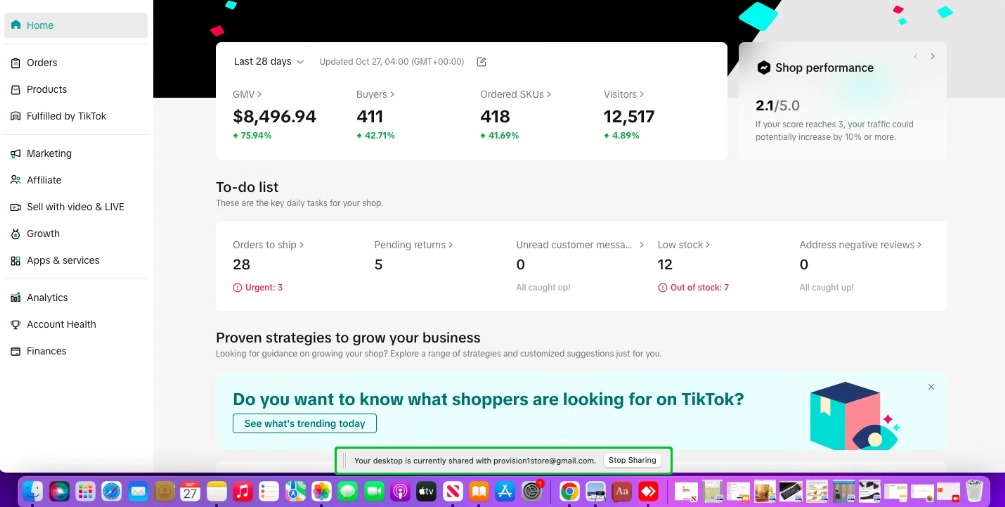The width and height of the screenshot is (1005, 507).
Task: Expand the Last 28 days dropdown
Action: coord(269,62)
